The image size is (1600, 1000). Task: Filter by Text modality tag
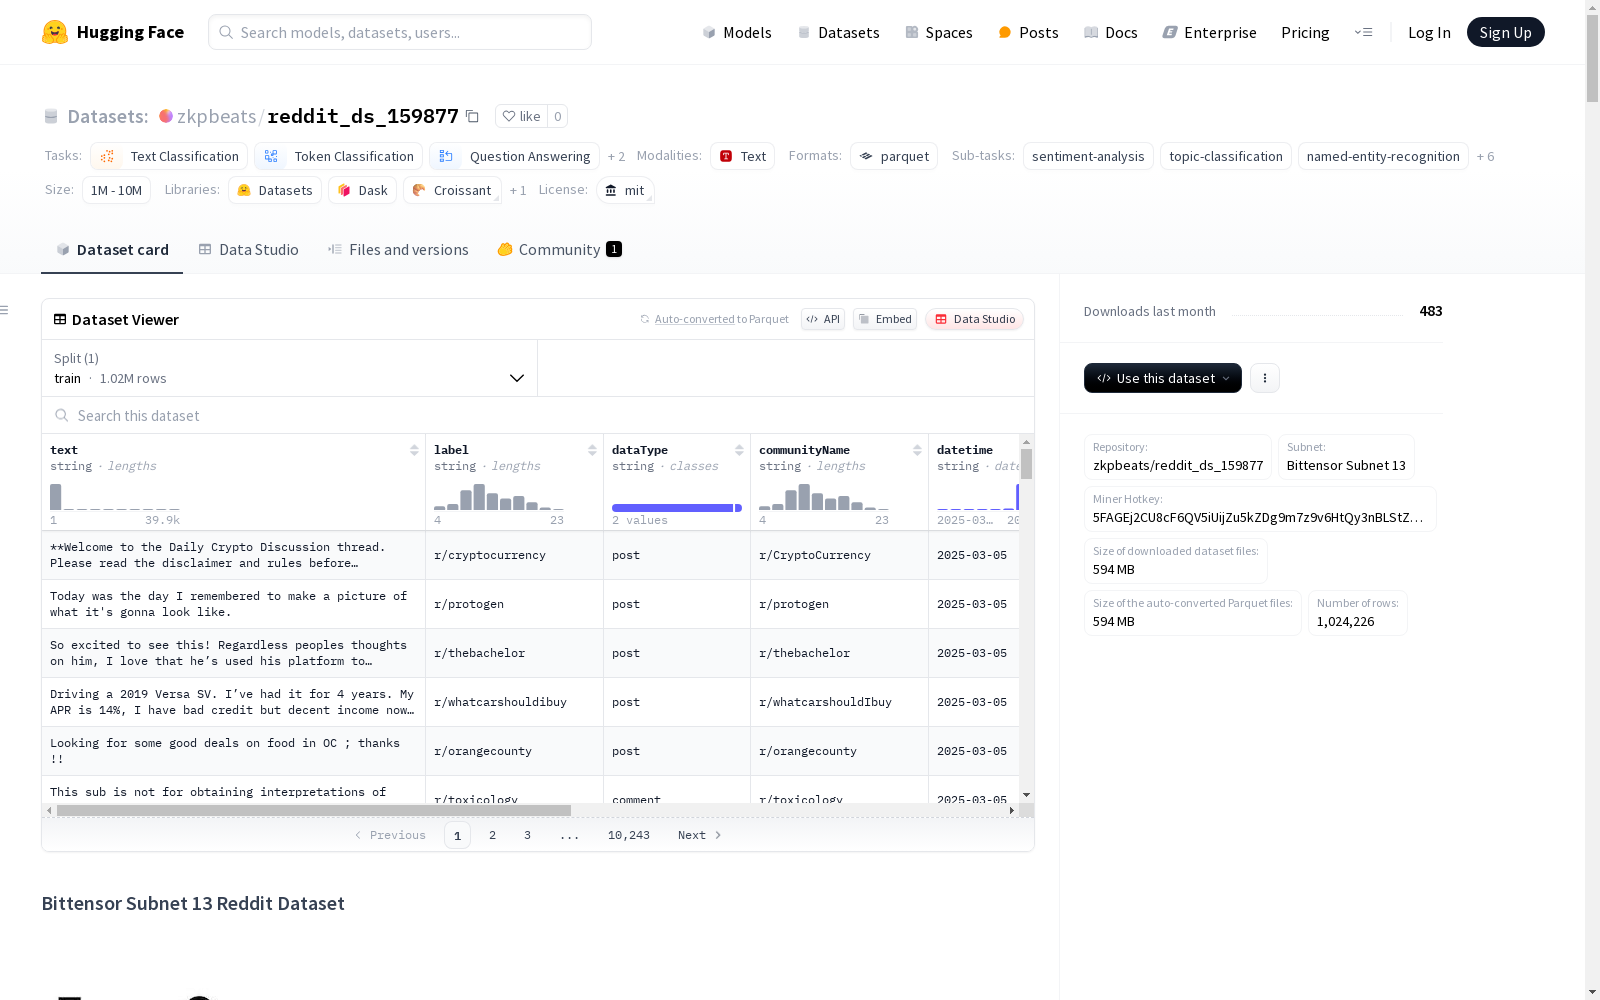742,156
